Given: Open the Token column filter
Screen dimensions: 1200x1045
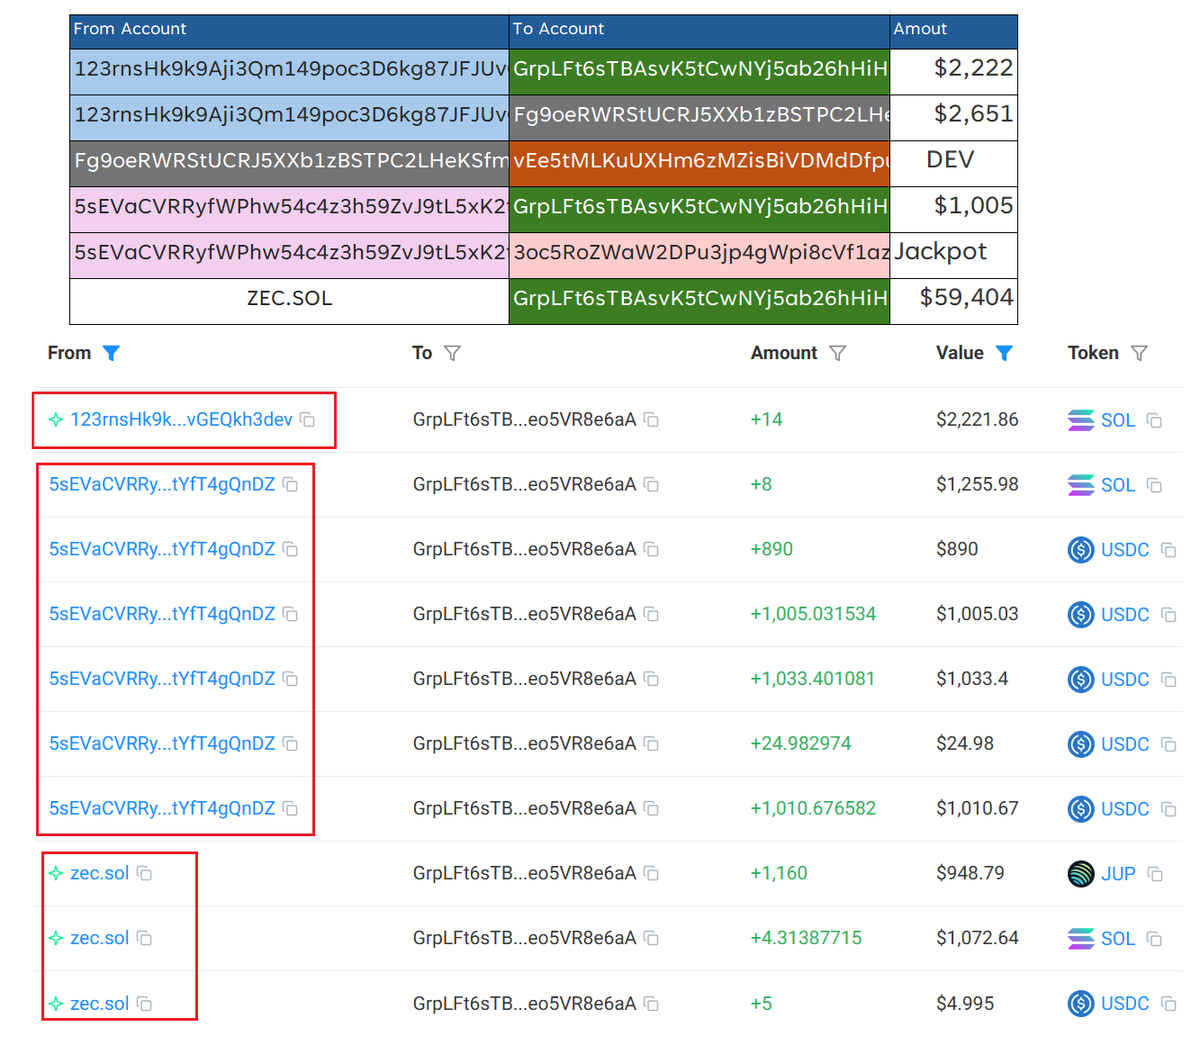Looking at the screenshot, I should (1139, 353).
